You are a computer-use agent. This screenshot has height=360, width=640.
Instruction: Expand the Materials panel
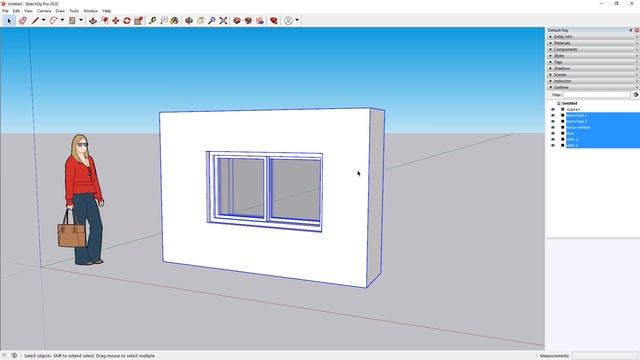[x=593, y=43]
